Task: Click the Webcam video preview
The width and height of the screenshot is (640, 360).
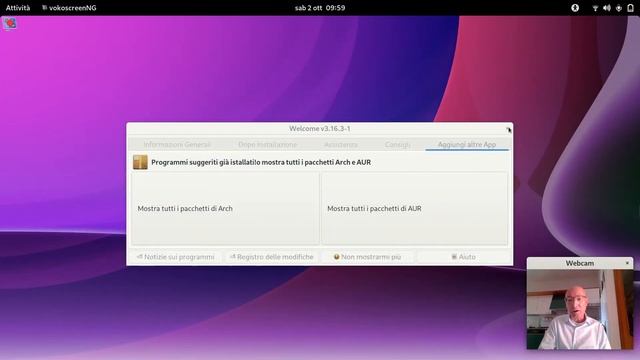Action: [580, 309]
